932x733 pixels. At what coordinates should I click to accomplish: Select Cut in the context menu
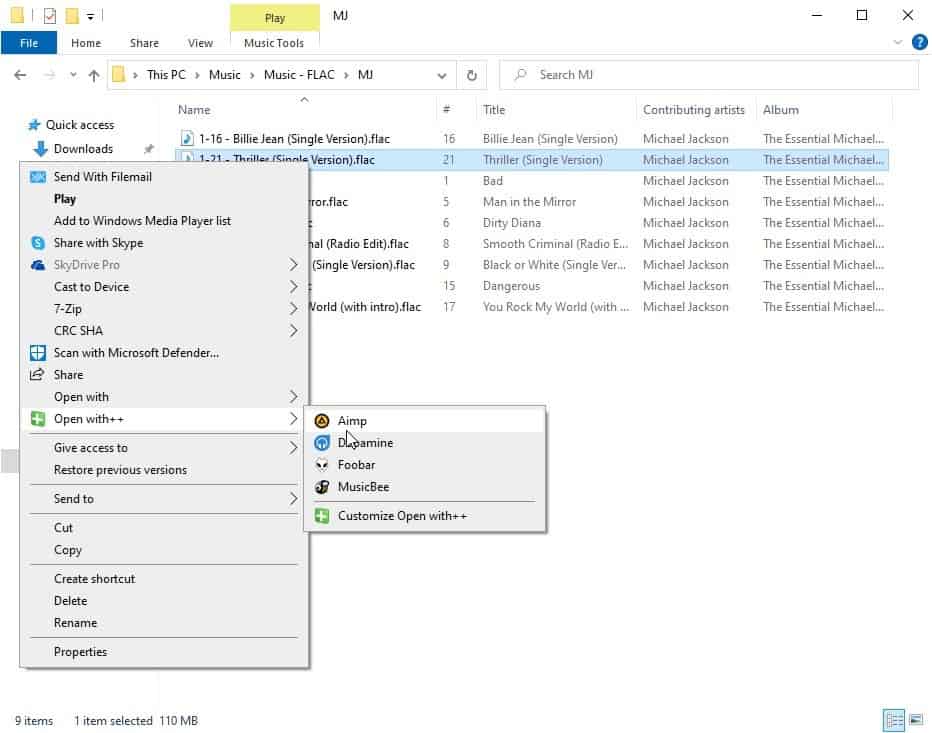click(164, 527)
